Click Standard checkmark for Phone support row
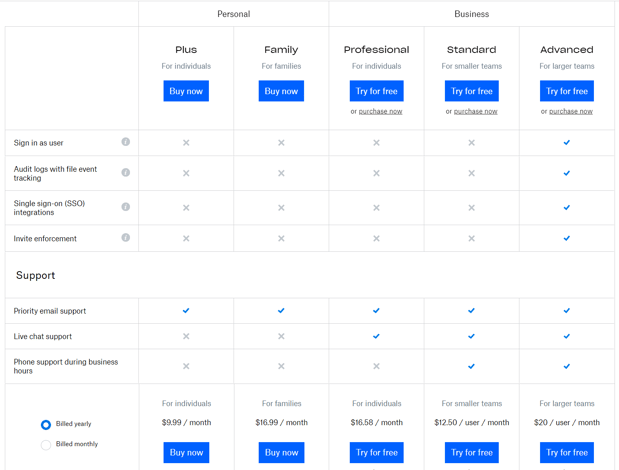Viewport: 619px width, 470px height. pos(472,366)
